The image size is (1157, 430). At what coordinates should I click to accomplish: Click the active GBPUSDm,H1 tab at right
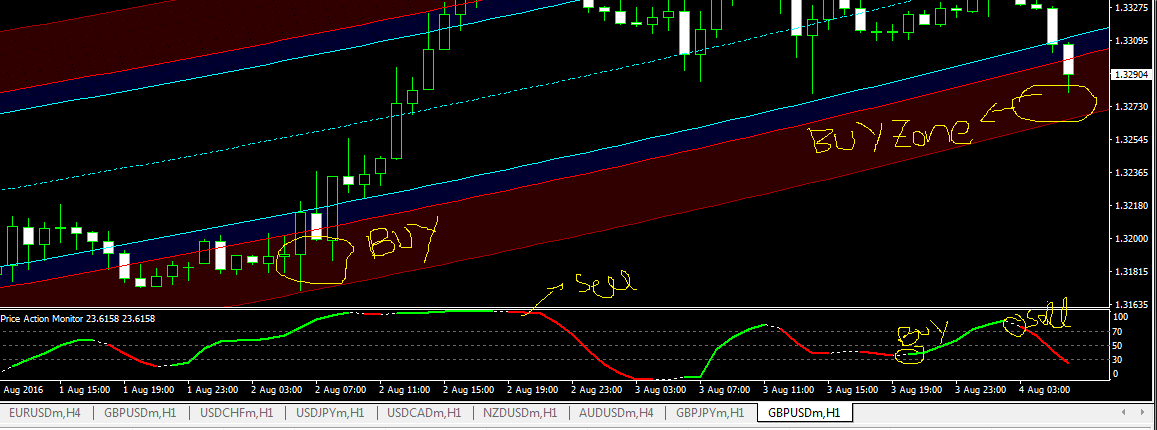[x=805, y=412]
